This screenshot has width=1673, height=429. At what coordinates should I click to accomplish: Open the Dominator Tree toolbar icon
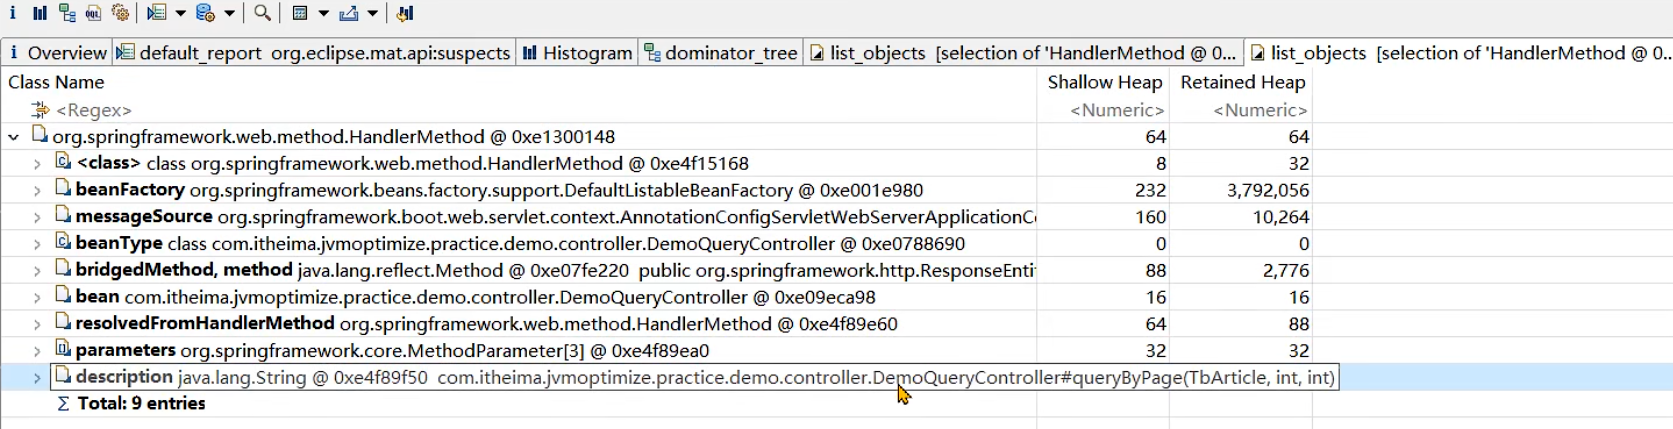pos(67,13)
